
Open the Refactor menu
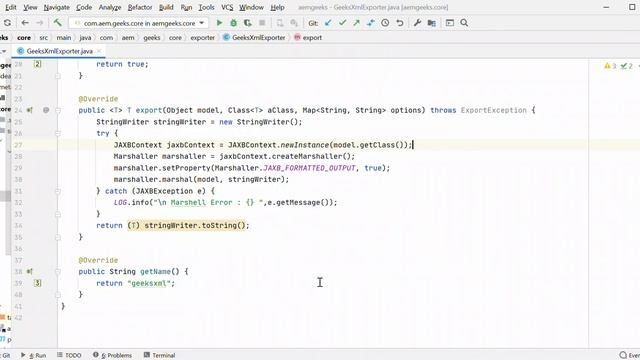coord(140,7)
